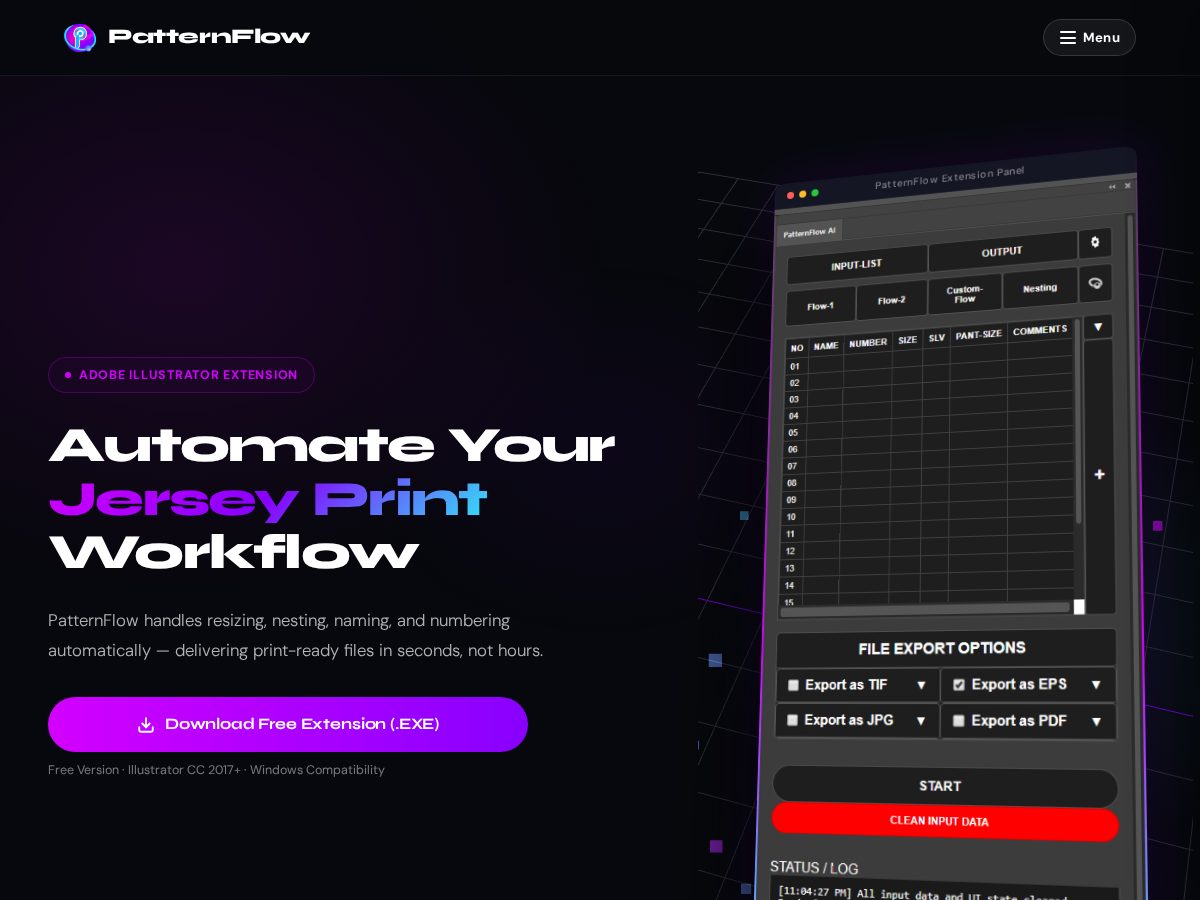Click the panel's green window dot

coord(815,193)
